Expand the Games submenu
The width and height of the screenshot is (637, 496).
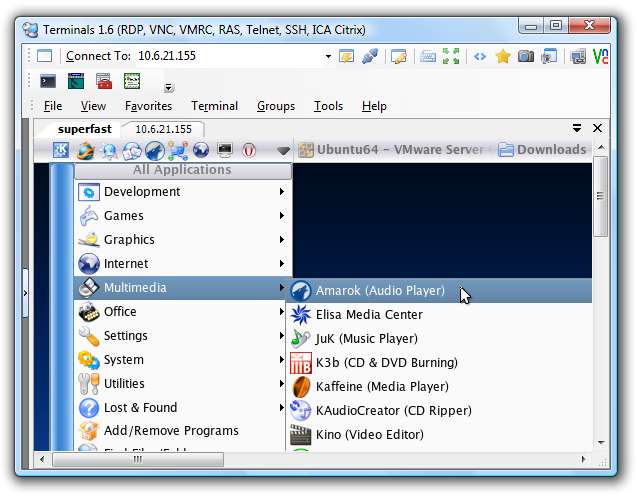click(x=183, y=216)
